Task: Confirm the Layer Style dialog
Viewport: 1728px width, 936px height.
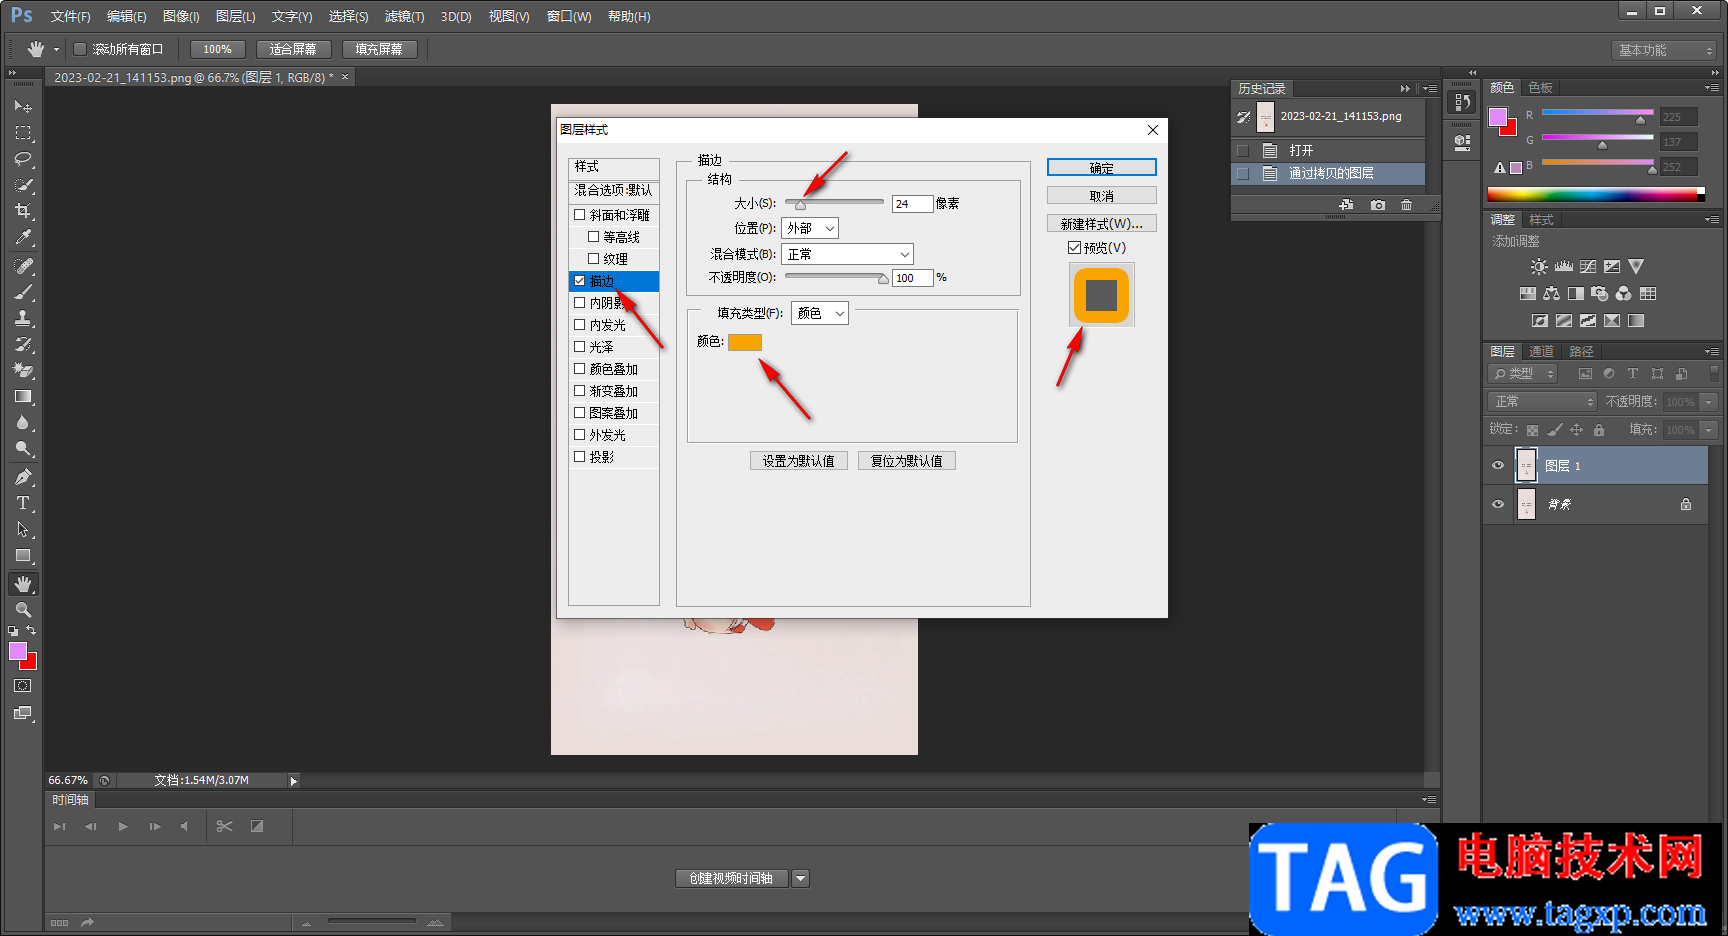Action: point(1102,168)
